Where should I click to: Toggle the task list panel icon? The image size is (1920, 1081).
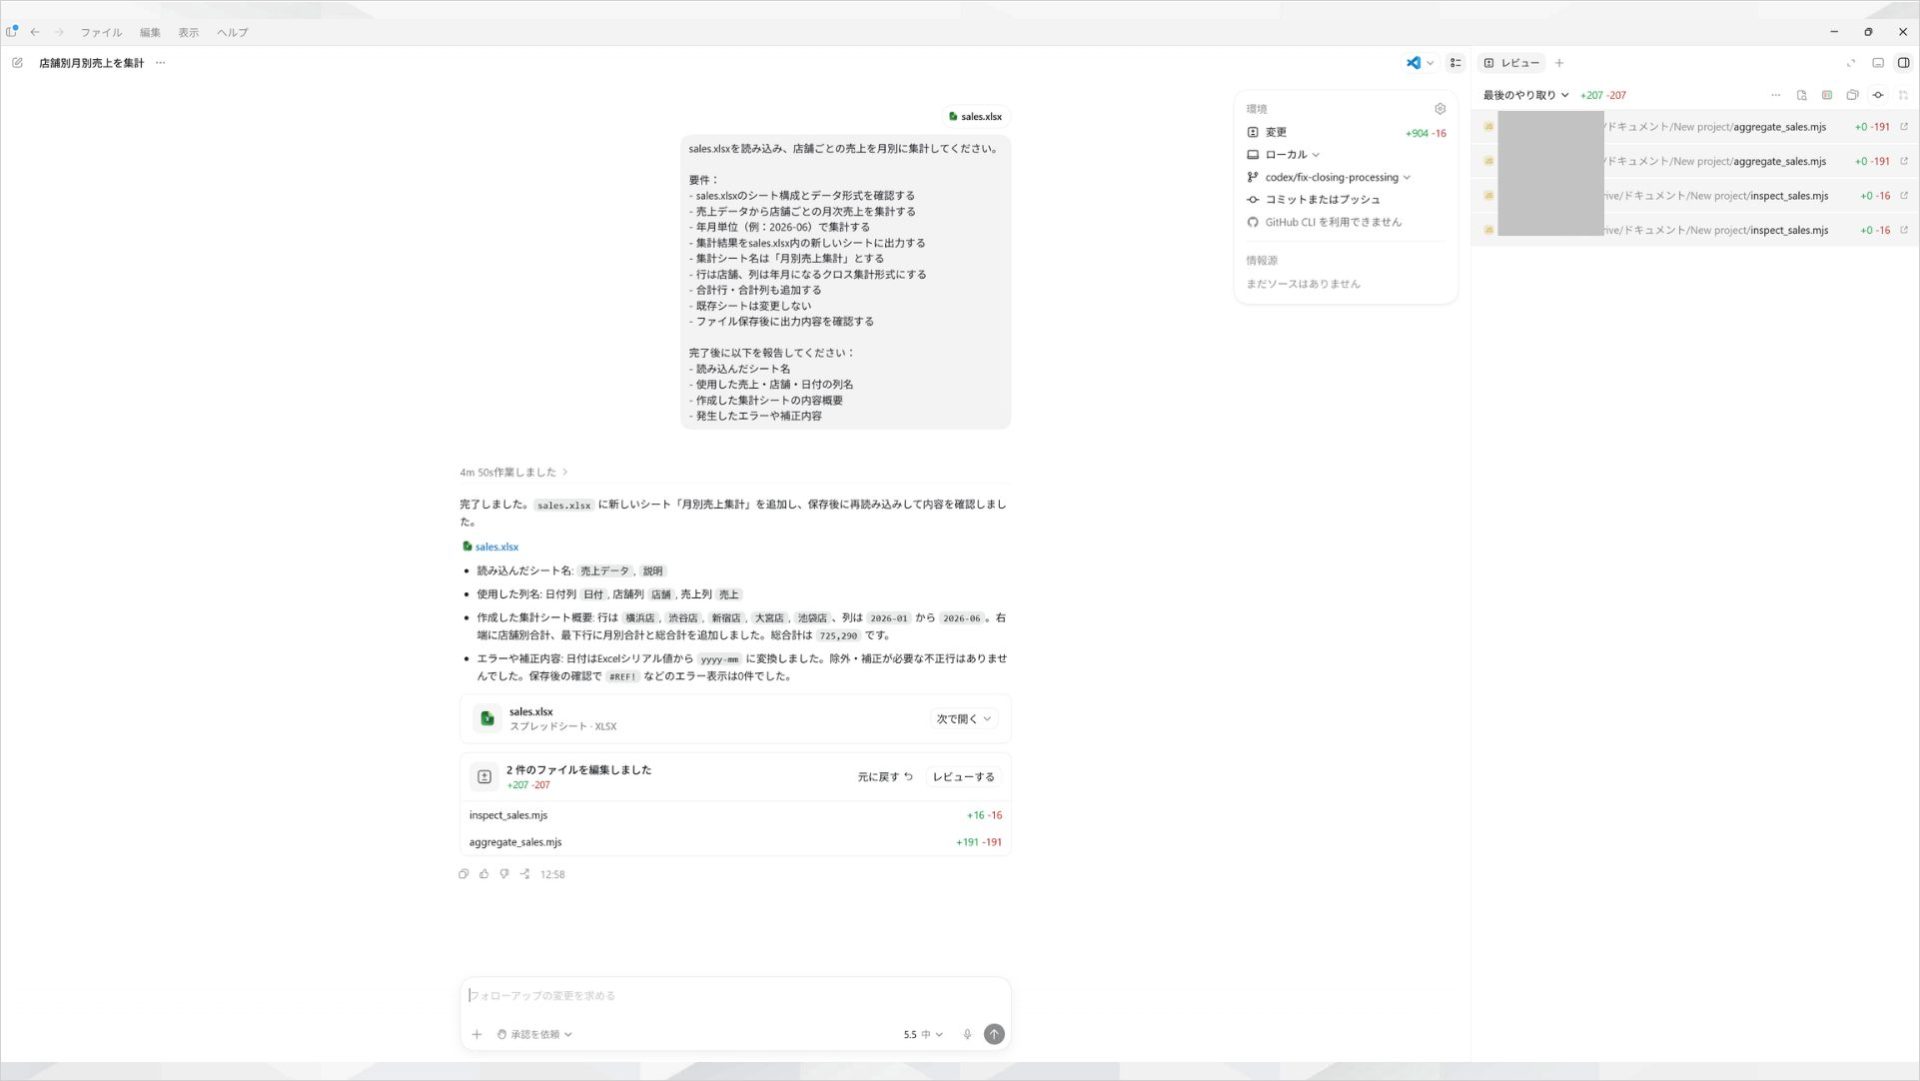point(1456,63)
